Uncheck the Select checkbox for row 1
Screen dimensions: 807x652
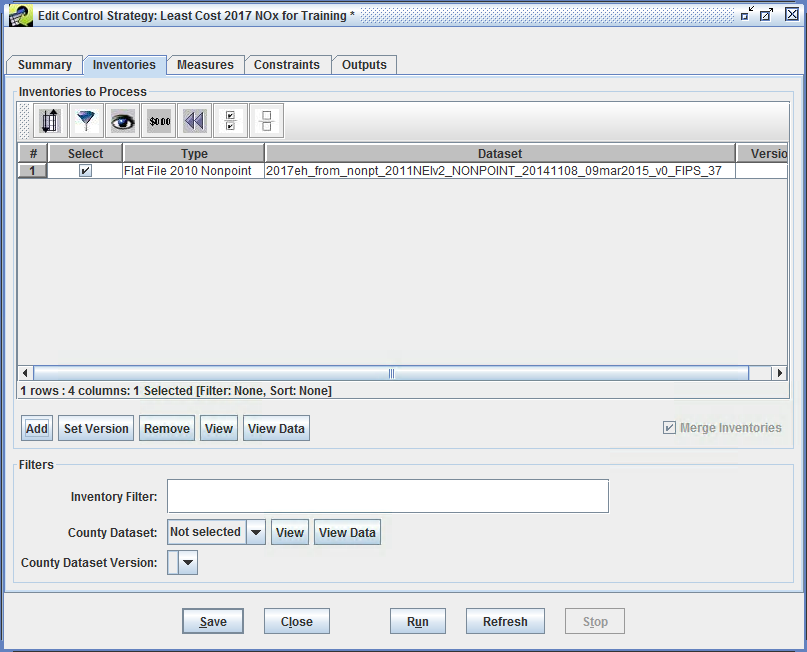[x=84, y=170]
